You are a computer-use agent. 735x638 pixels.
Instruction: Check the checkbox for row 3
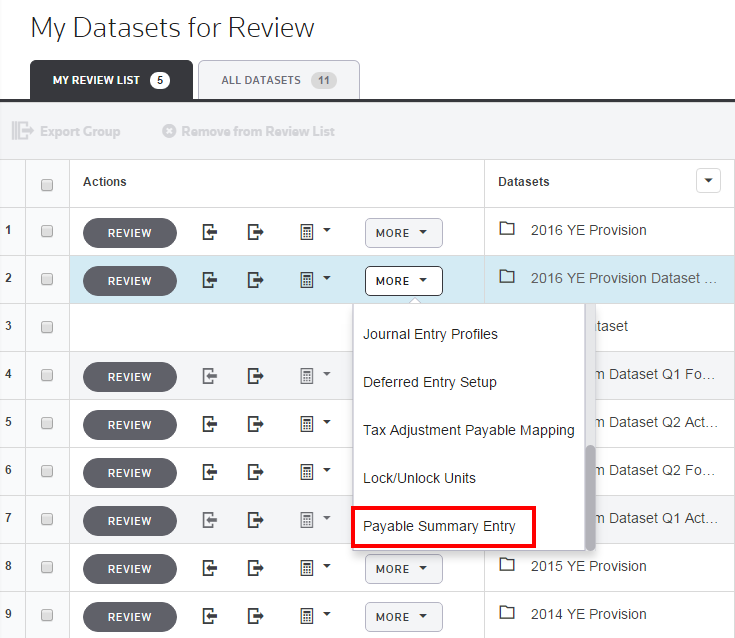point(47,328)
